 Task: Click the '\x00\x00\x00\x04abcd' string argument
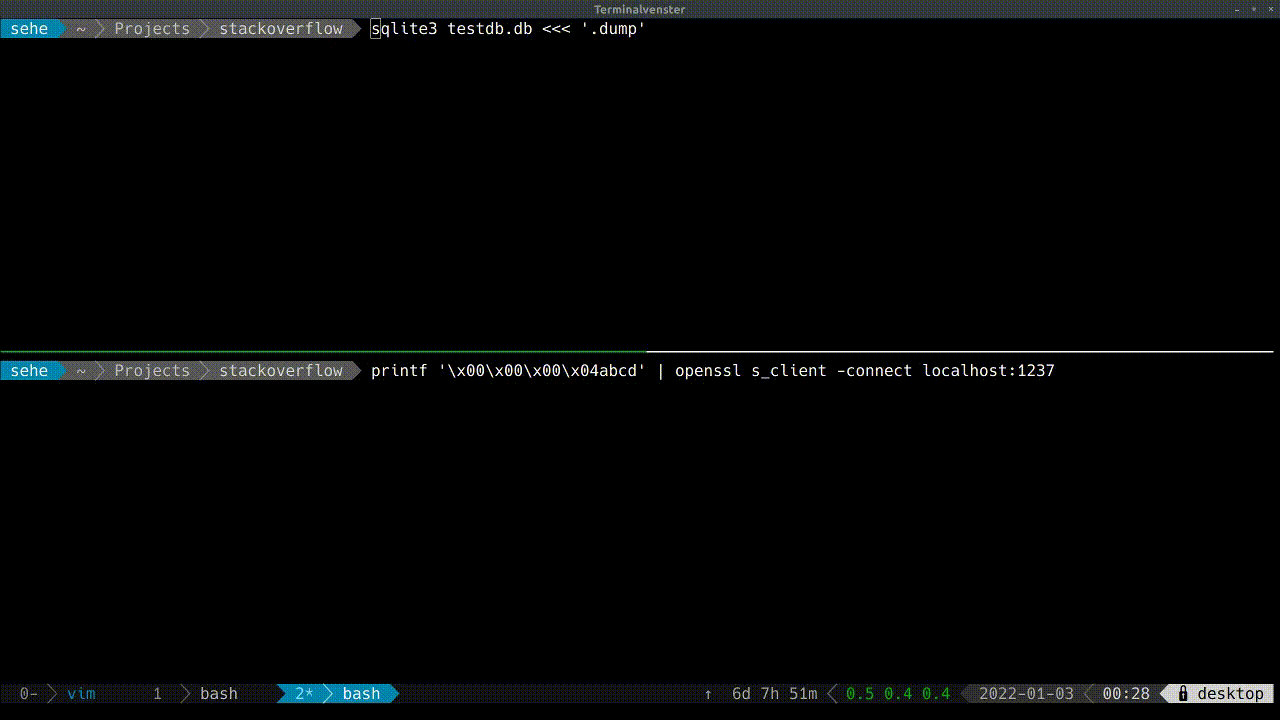542,371
